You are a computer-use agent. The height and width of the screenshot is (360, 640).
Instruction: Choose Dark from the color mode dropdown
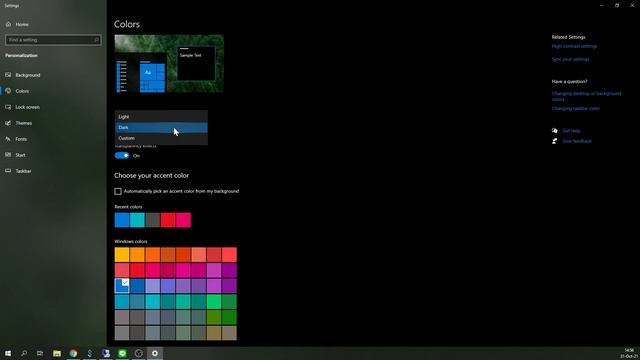tap(161, 127)
